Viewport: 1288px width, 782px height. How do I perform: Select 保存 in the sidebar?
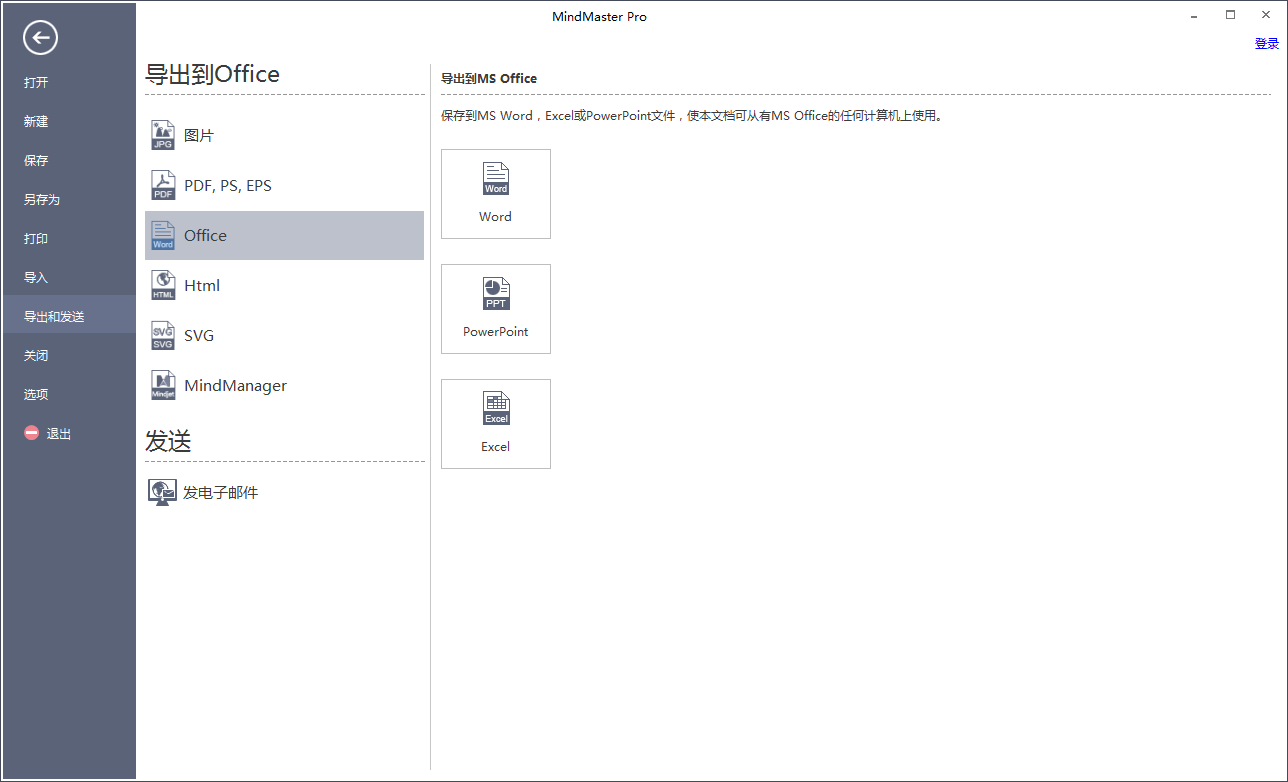pyautogui.click(x=36, y=160)
